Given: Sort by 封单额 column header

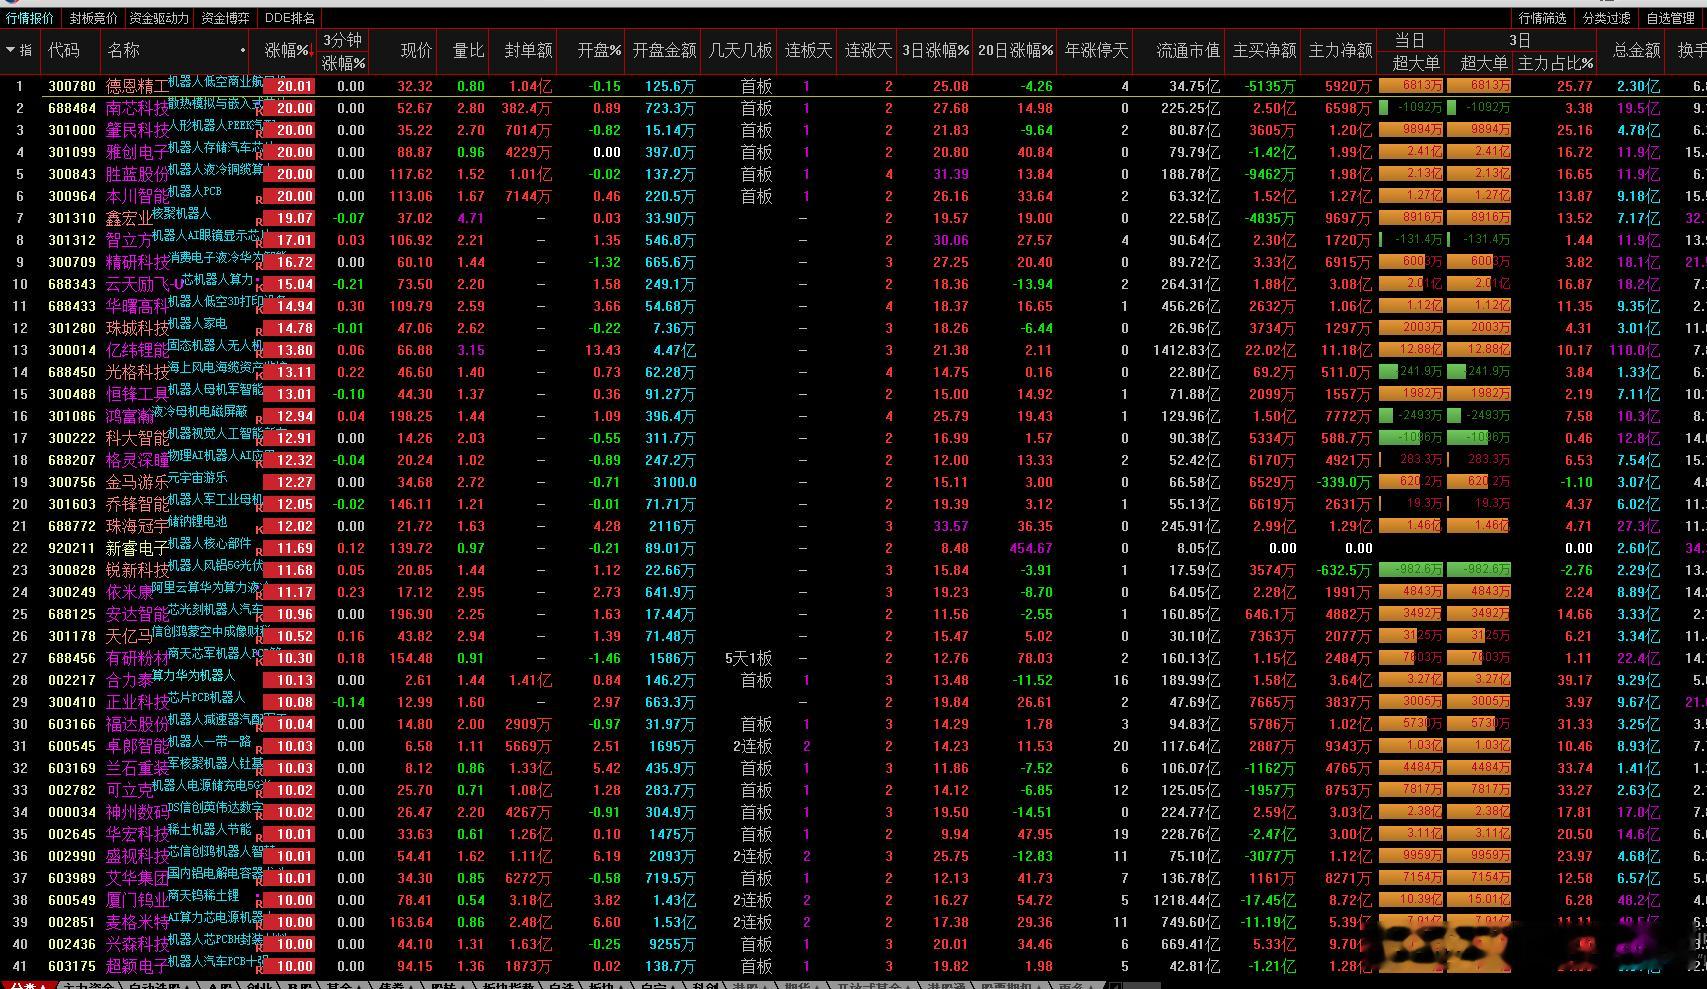Looking at the screenshot, I should click(x=528, y=50).
